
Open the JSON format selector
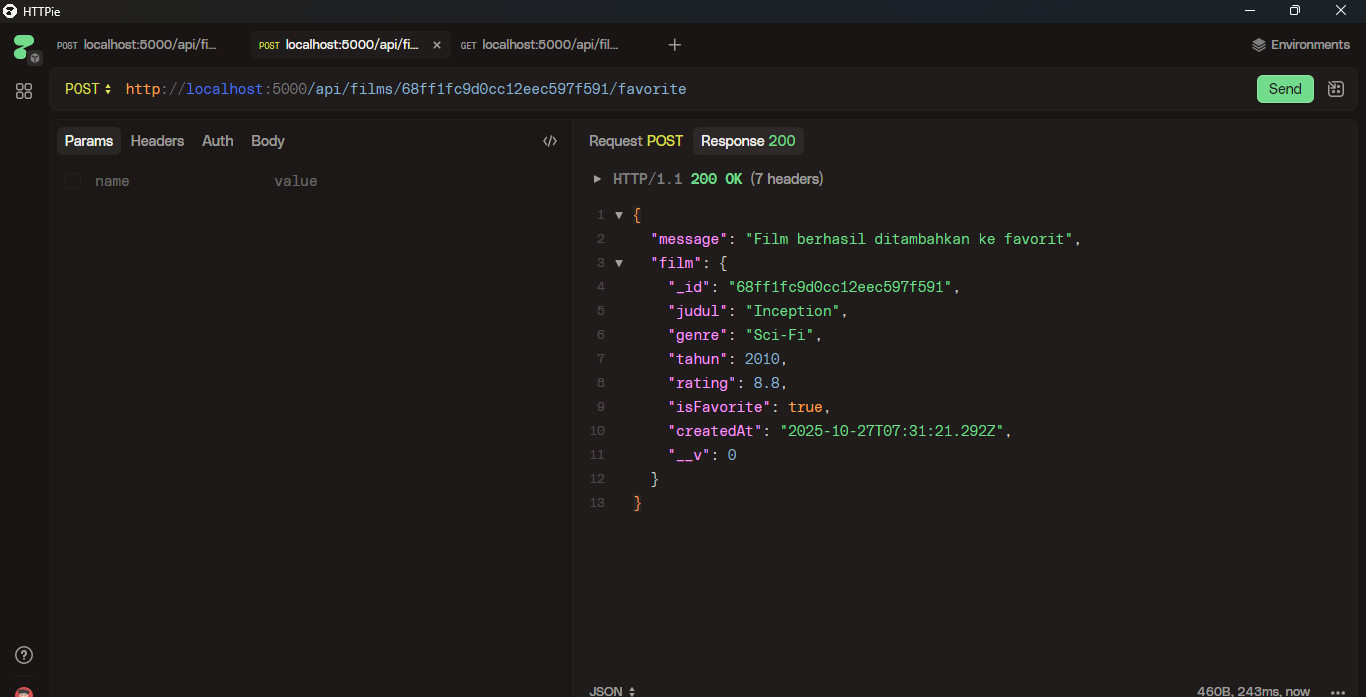pyautogui.click(x=612, y=691)
